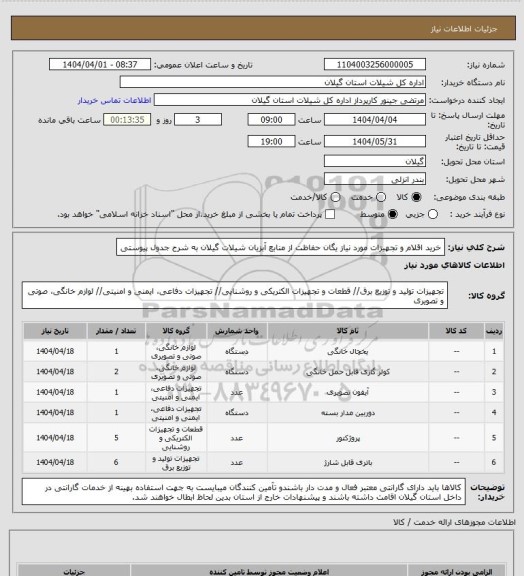
Task: Open اطلاعات تماس خریدار link
Action: [x=114, y=100]
